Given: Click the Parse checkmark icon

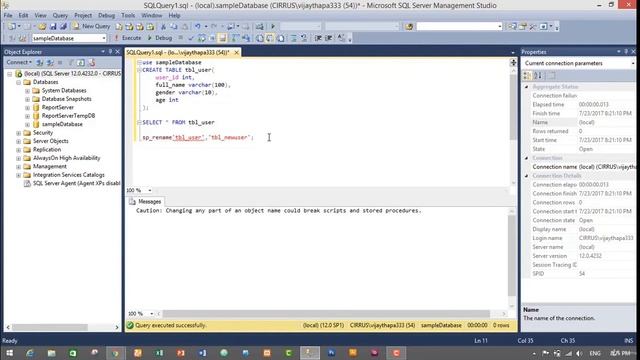Looking at the screenshot, I should coord(191,38).
